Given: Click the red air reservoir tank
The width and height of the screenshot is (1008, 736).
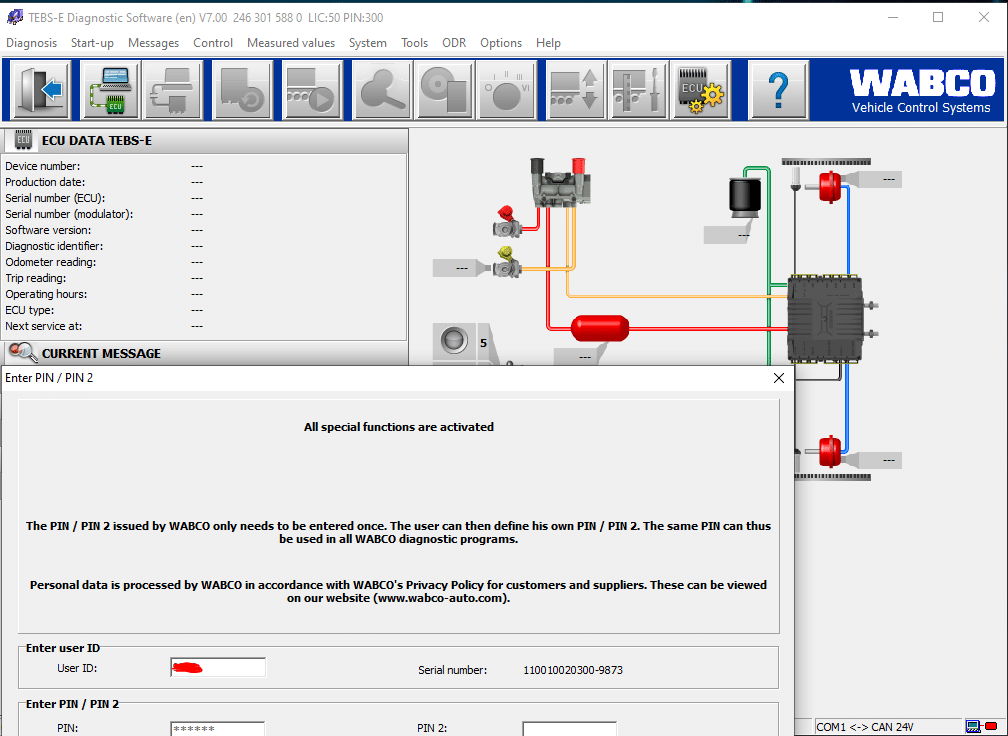Looking at the screenshot, I should (x=599, y=327).
